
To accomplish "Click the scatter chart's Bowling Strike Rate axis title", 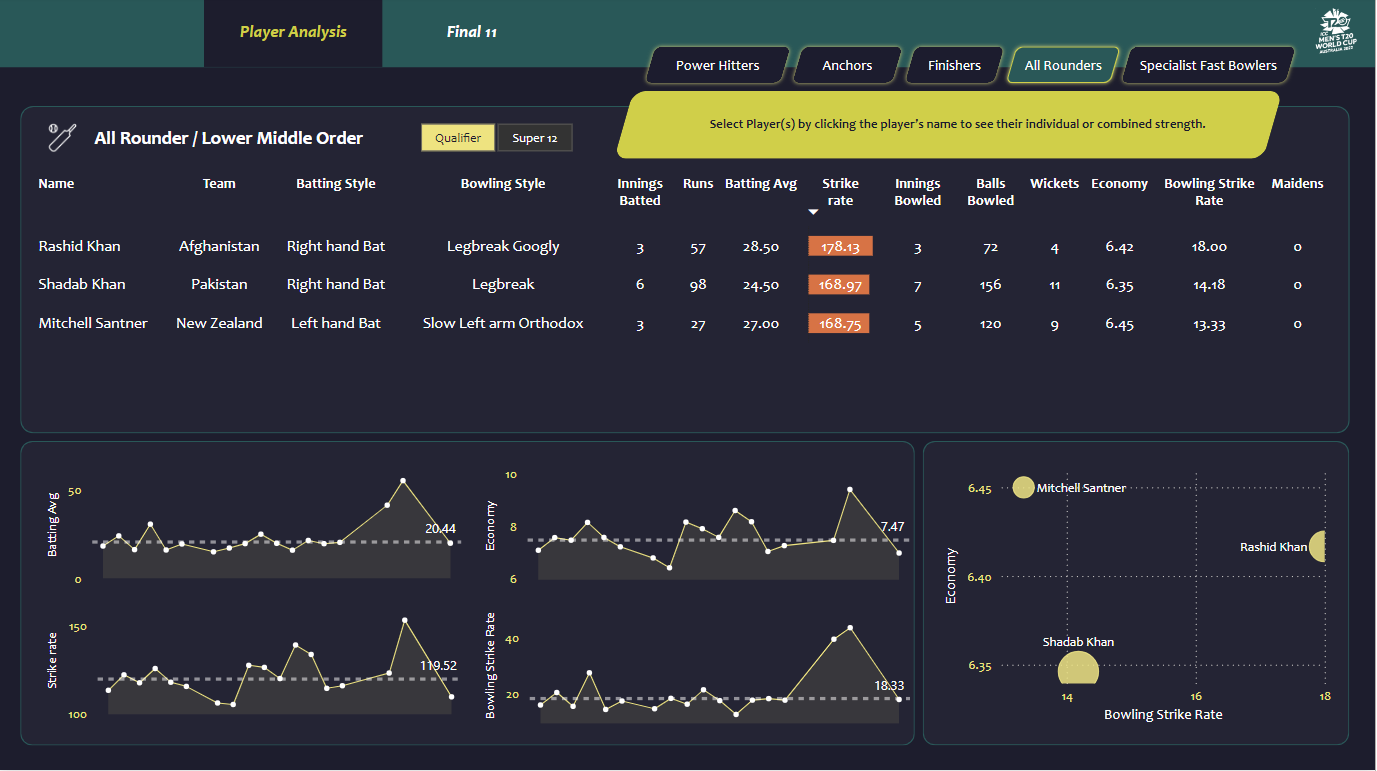I will point(1163,715).
